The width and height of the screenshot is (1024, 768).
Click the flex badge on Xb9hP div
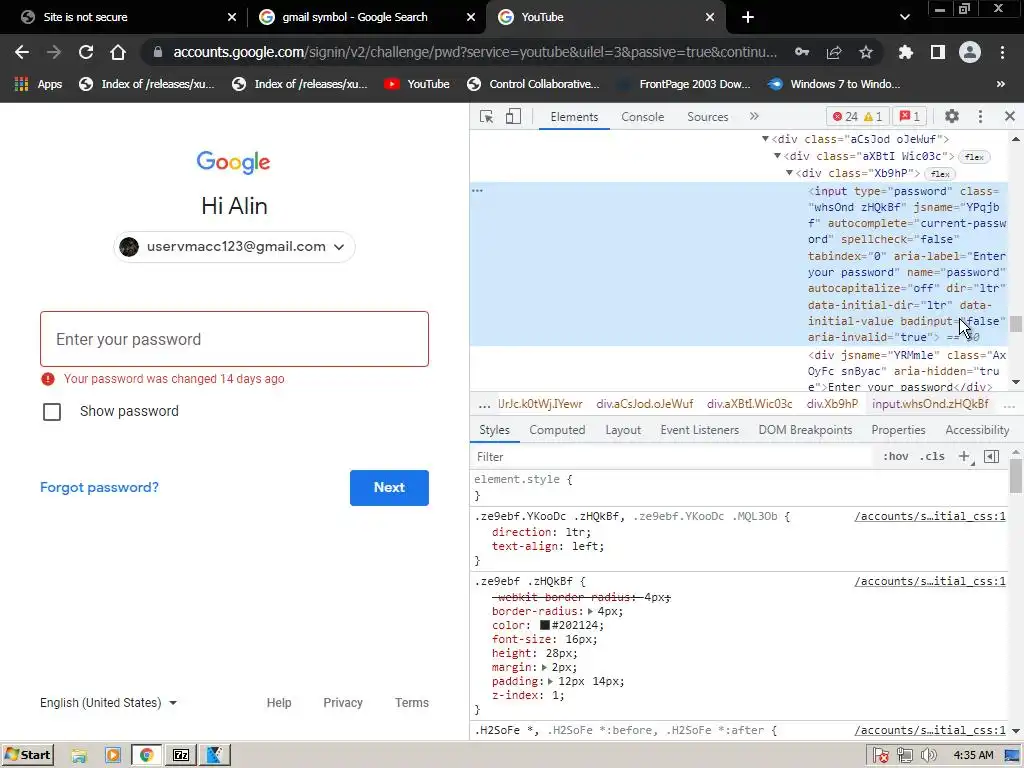tap(940, 174)
